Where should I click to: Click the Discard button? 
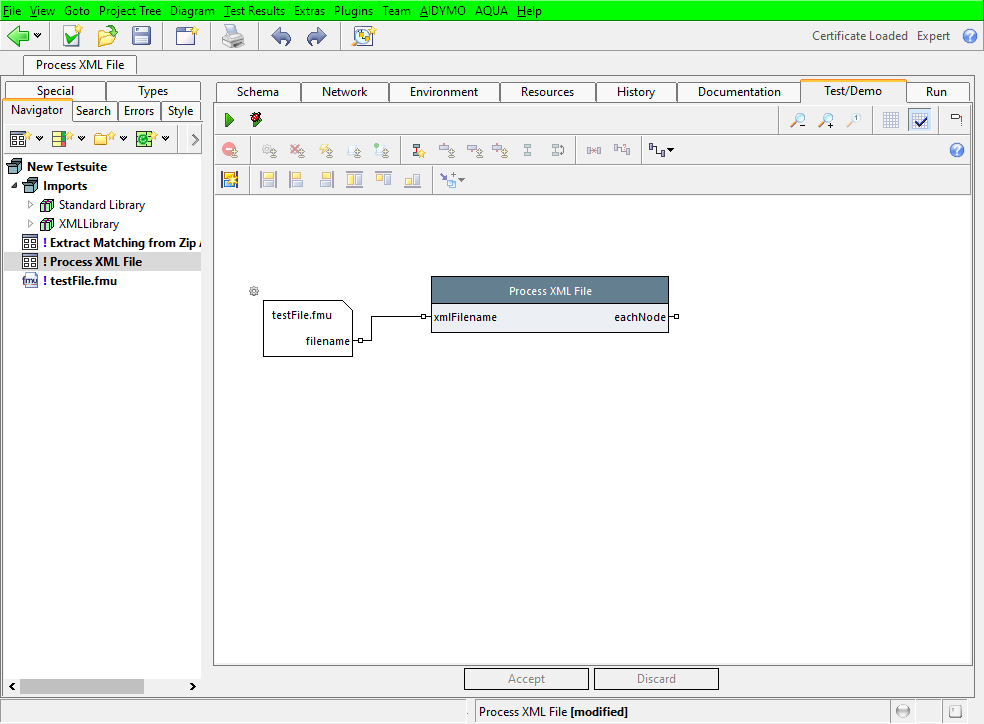tap(656, 679)
